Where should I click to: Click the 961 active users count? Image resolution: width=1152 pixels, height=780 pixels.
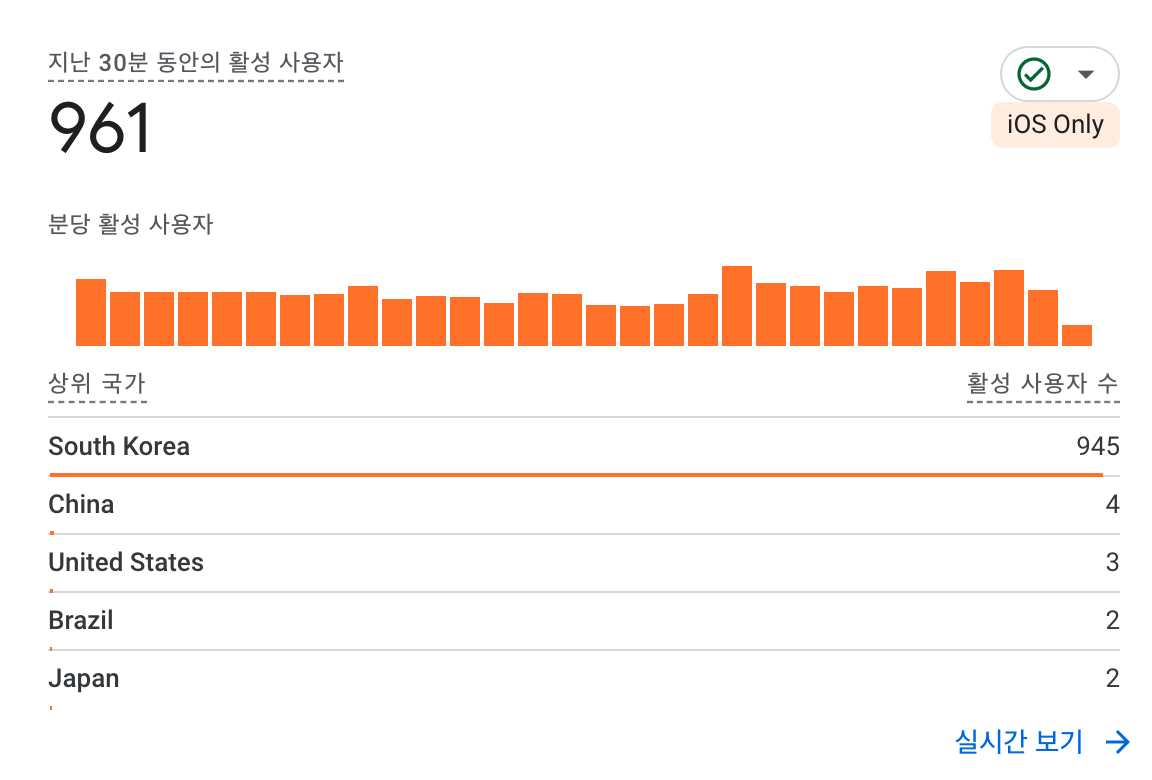pyautogui.click(x=100, y=128)
